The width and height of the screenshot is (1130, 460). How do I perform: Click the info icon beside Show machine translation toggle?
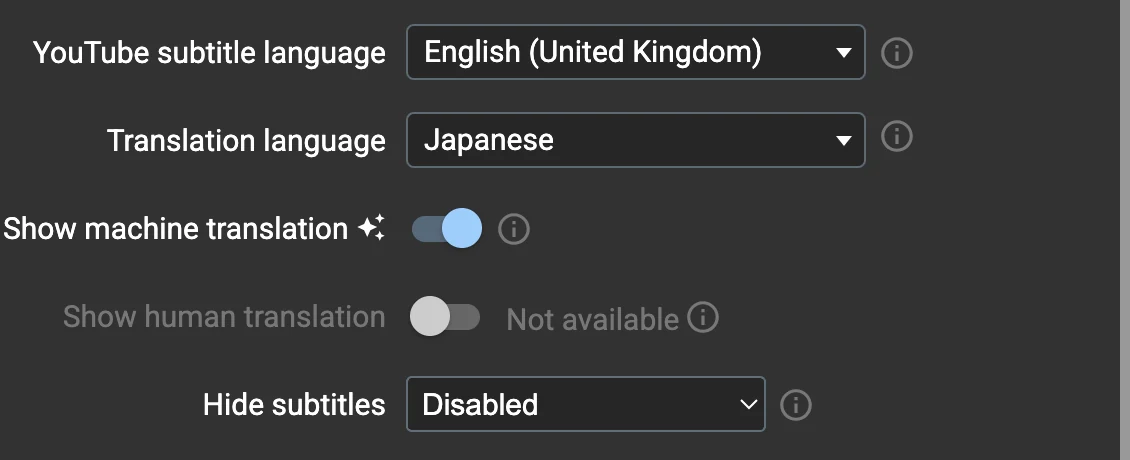pyautogui.click(x=514, y=229)
